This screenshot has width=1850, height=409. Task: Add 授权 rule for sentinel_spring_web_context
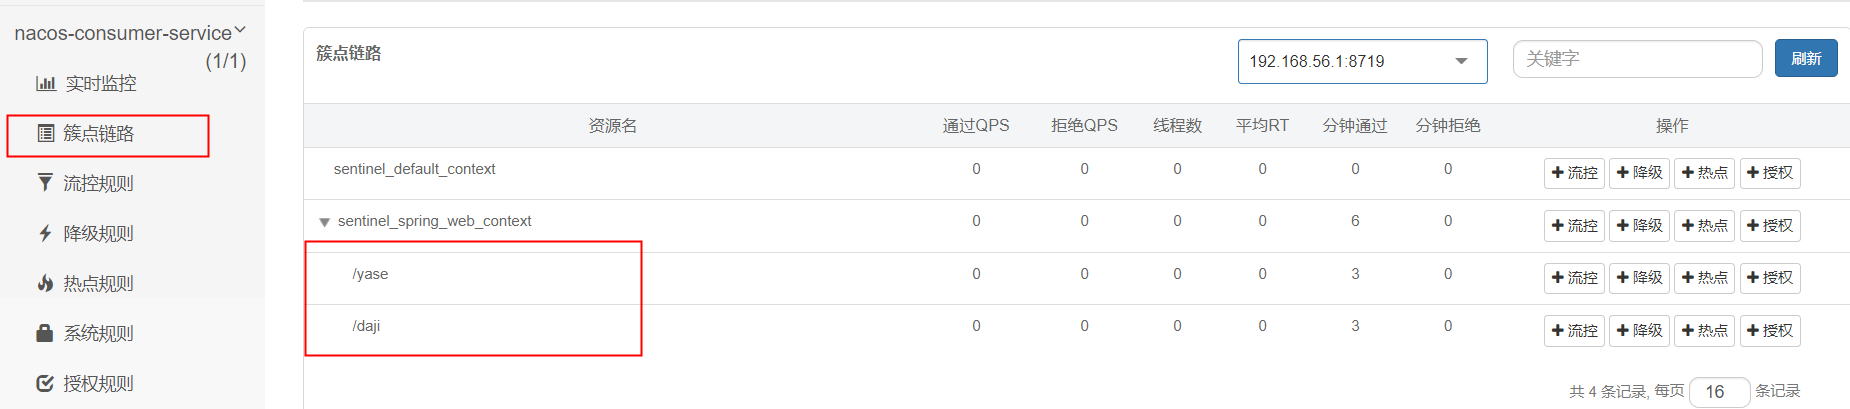tap(1769, 226)
